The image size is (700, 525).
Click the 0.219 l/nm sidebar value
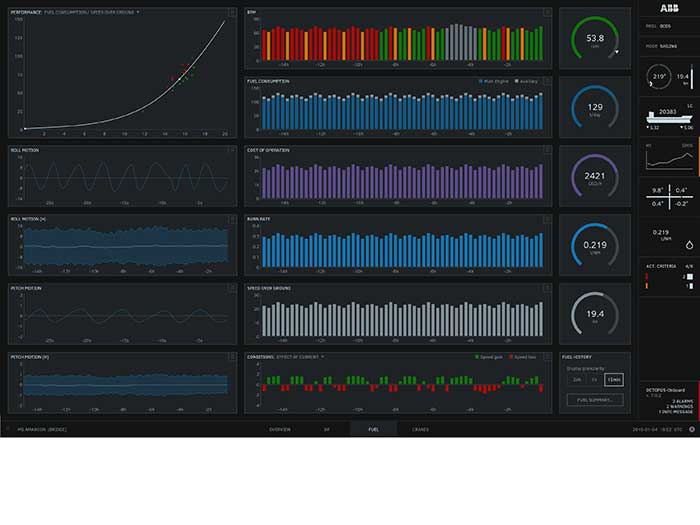click(x=661, y=235)
